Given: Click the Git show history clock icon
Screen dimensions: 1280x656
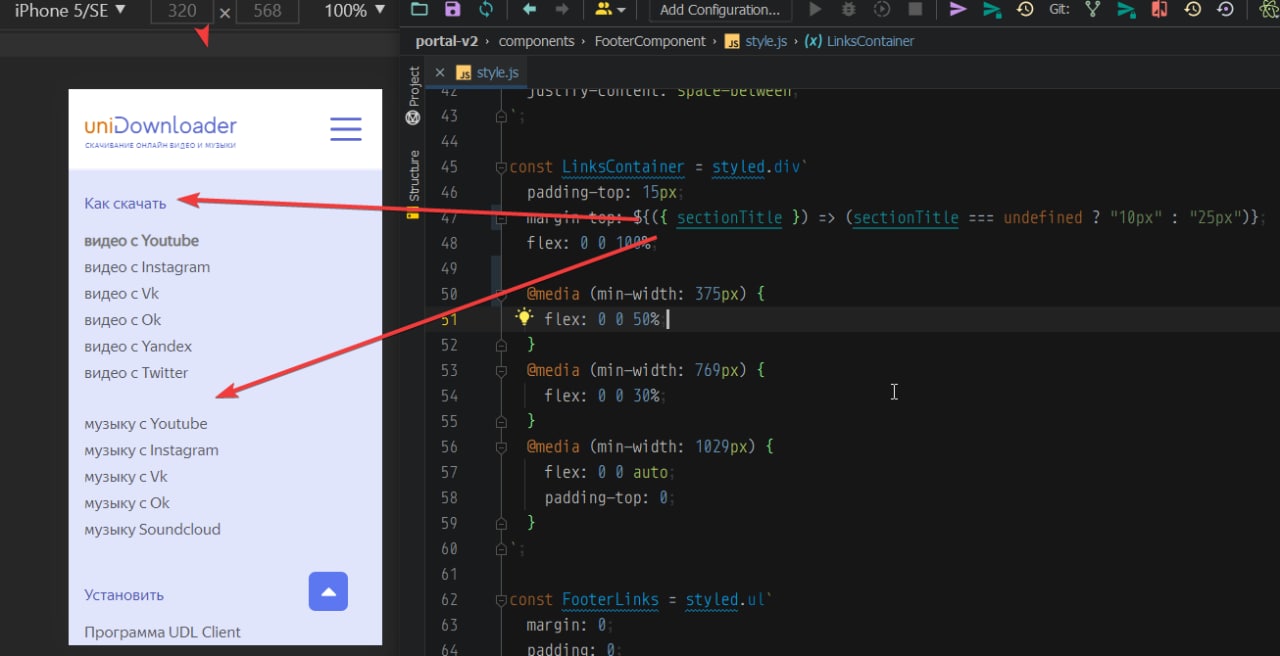Looking at the screenshot, I should point(1193,10).
